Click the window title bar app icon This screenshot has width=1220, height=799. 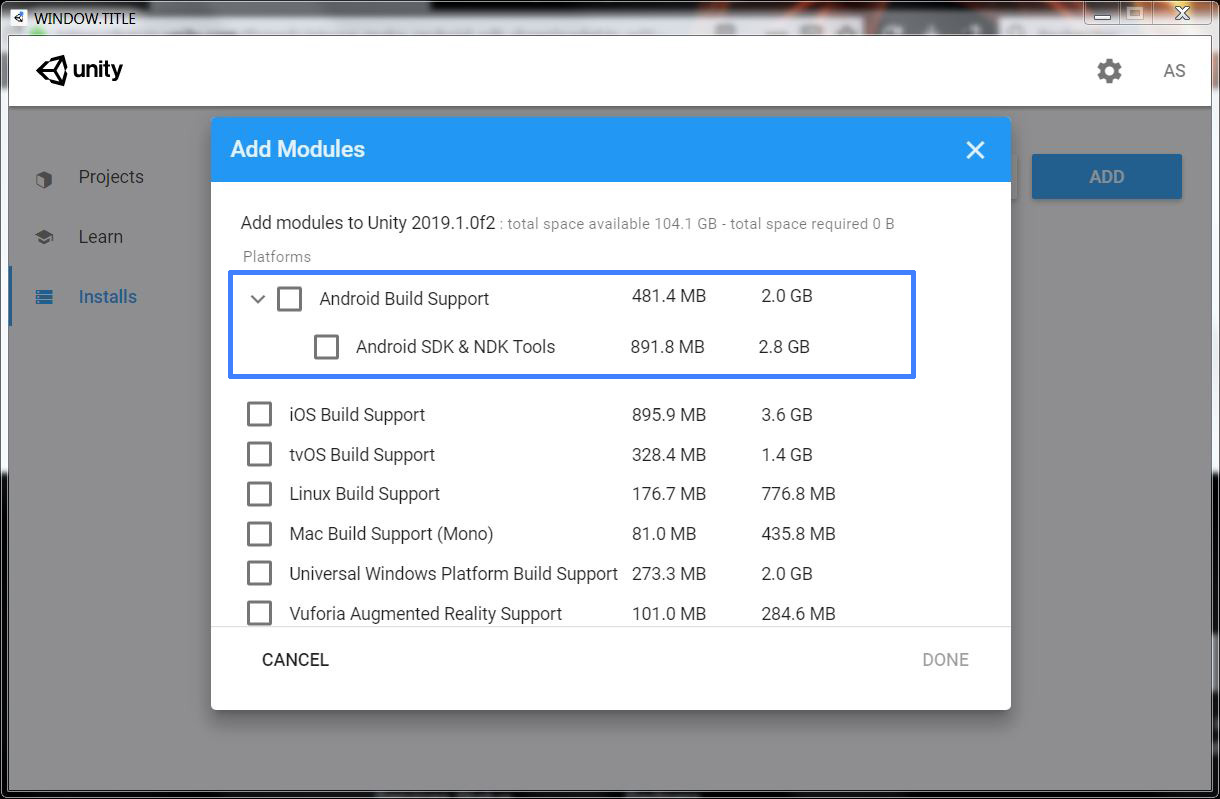click(x=18, y=16)
